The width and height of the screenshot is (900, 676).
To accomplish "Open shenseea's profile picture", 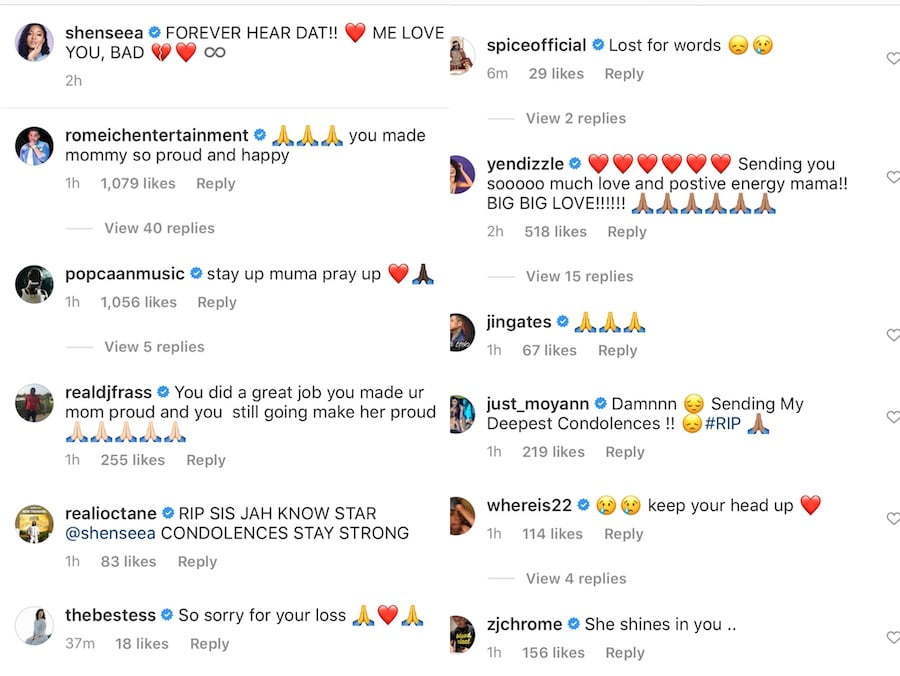I will (x=34, y=42).
